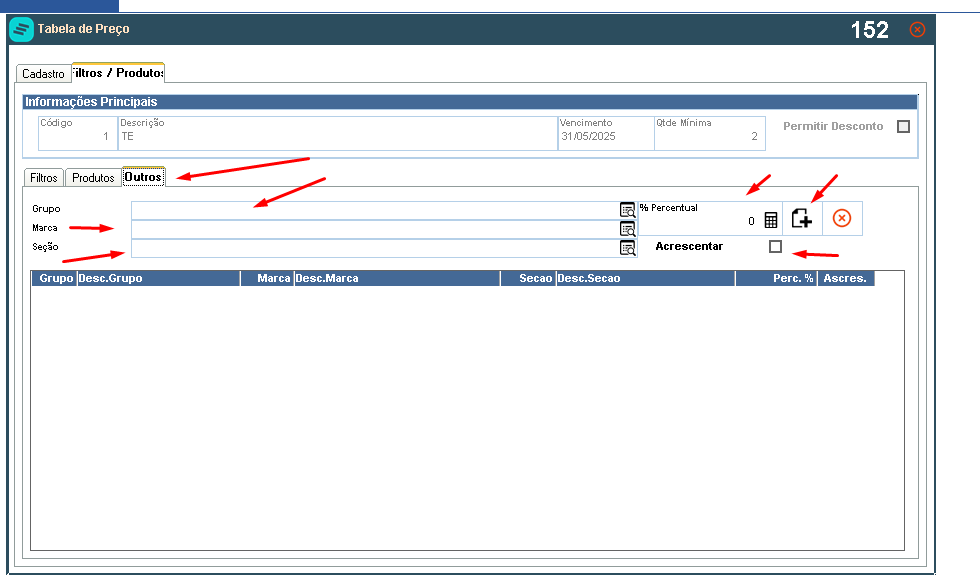Switch to the Cadastro tab

tap(44, 74)
